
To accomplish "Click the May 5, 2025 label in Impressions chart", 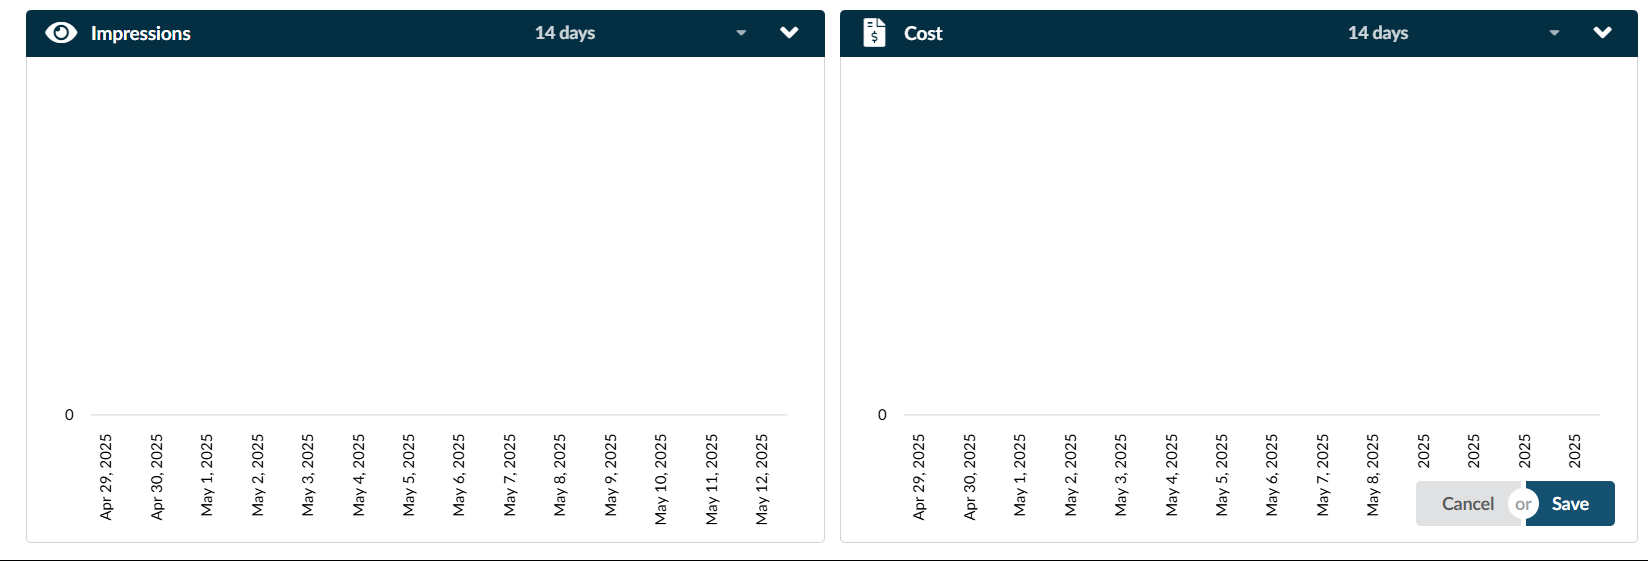I will 408,475.
